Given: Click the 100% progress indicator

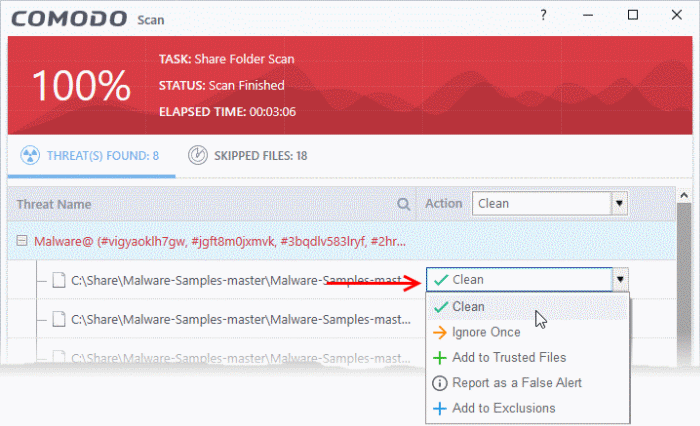Looking at the screenshot, I should pyautogui.click(x=82, y=85).
